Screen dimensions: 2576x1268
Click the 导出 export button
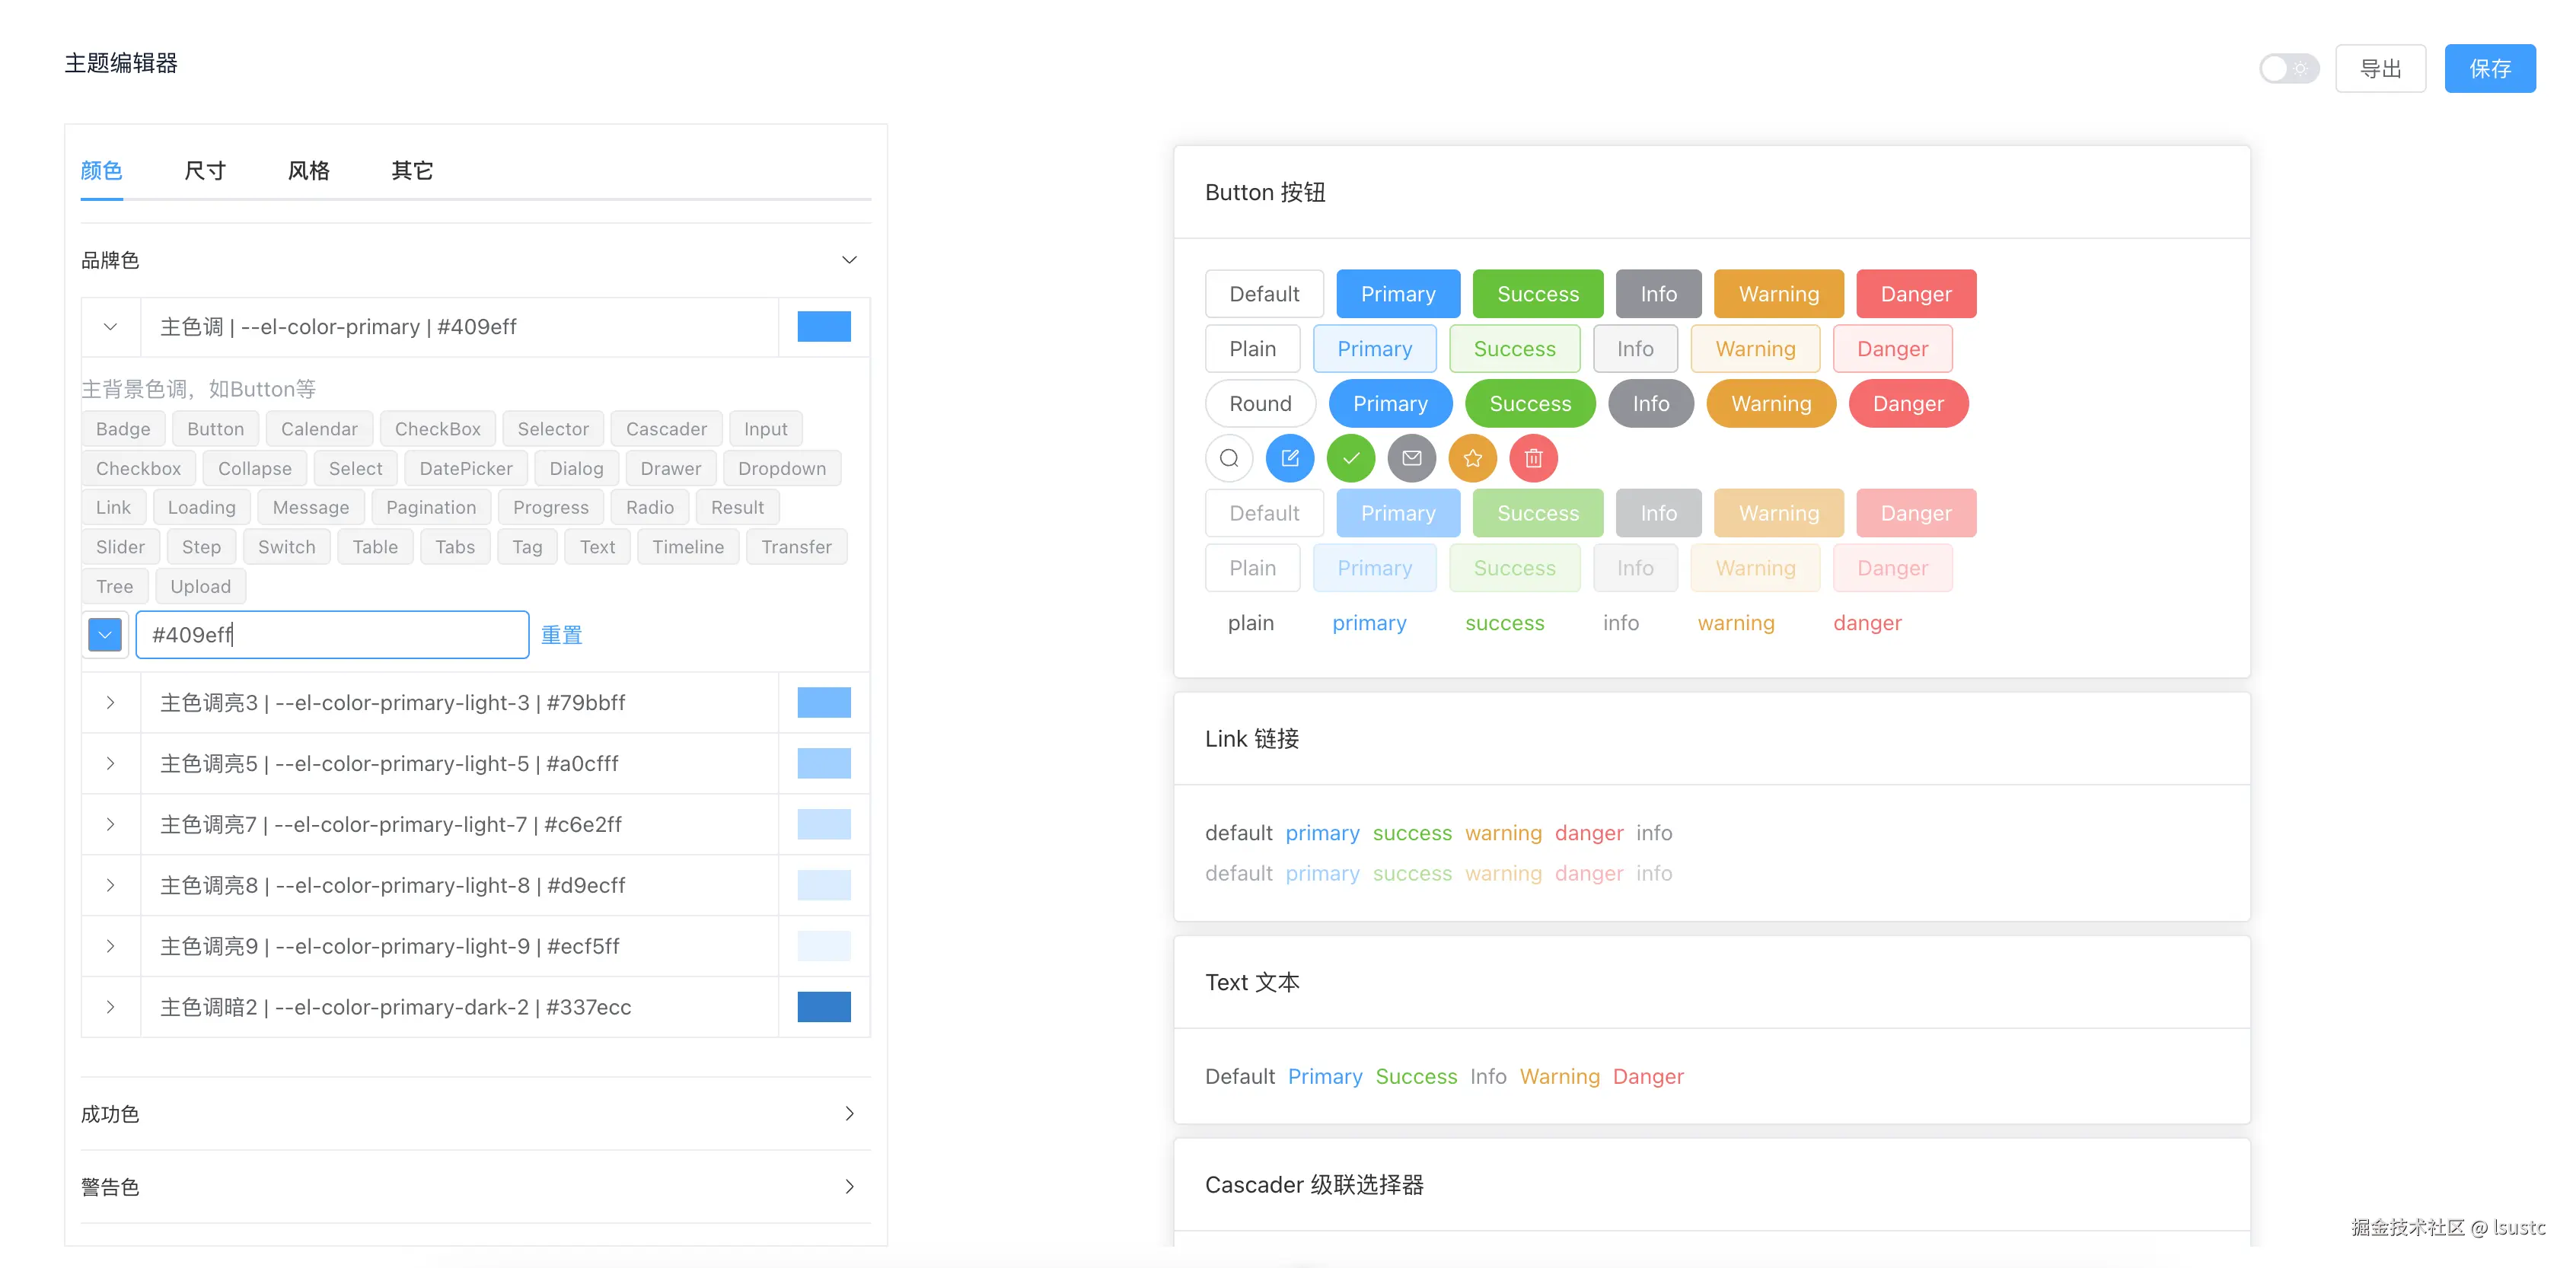pyautogui.click(x=2380, y=69)
